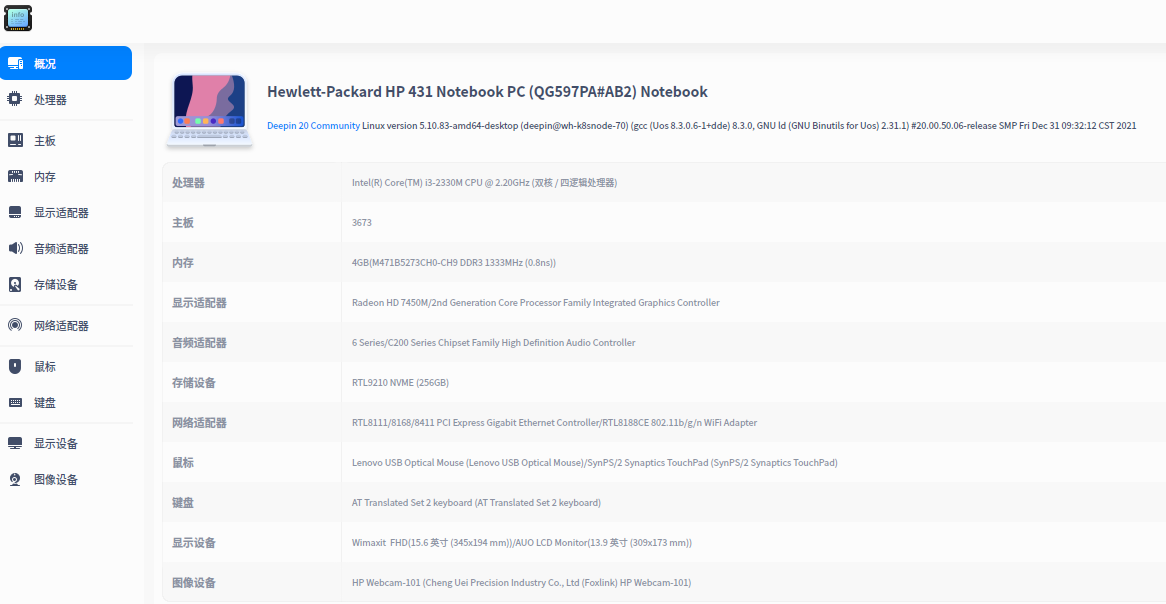Viewport: 1166px width, 604px height.
Task: Click the 键盘 keyboard icon
Action: click(x=15, y=402)
